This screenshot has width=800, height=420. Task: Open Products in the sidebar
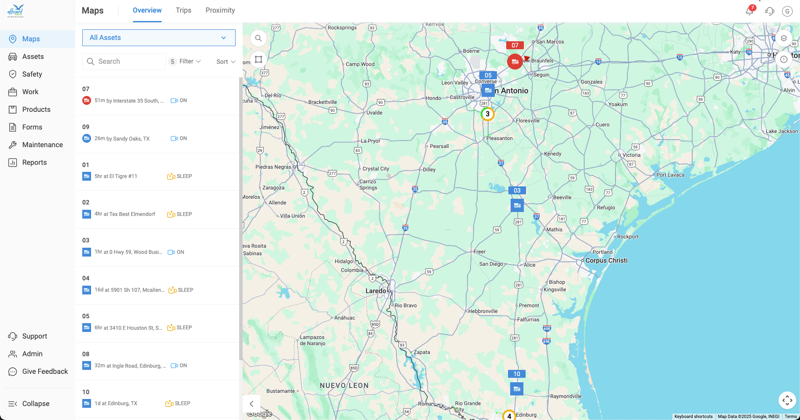click(37, 109)
